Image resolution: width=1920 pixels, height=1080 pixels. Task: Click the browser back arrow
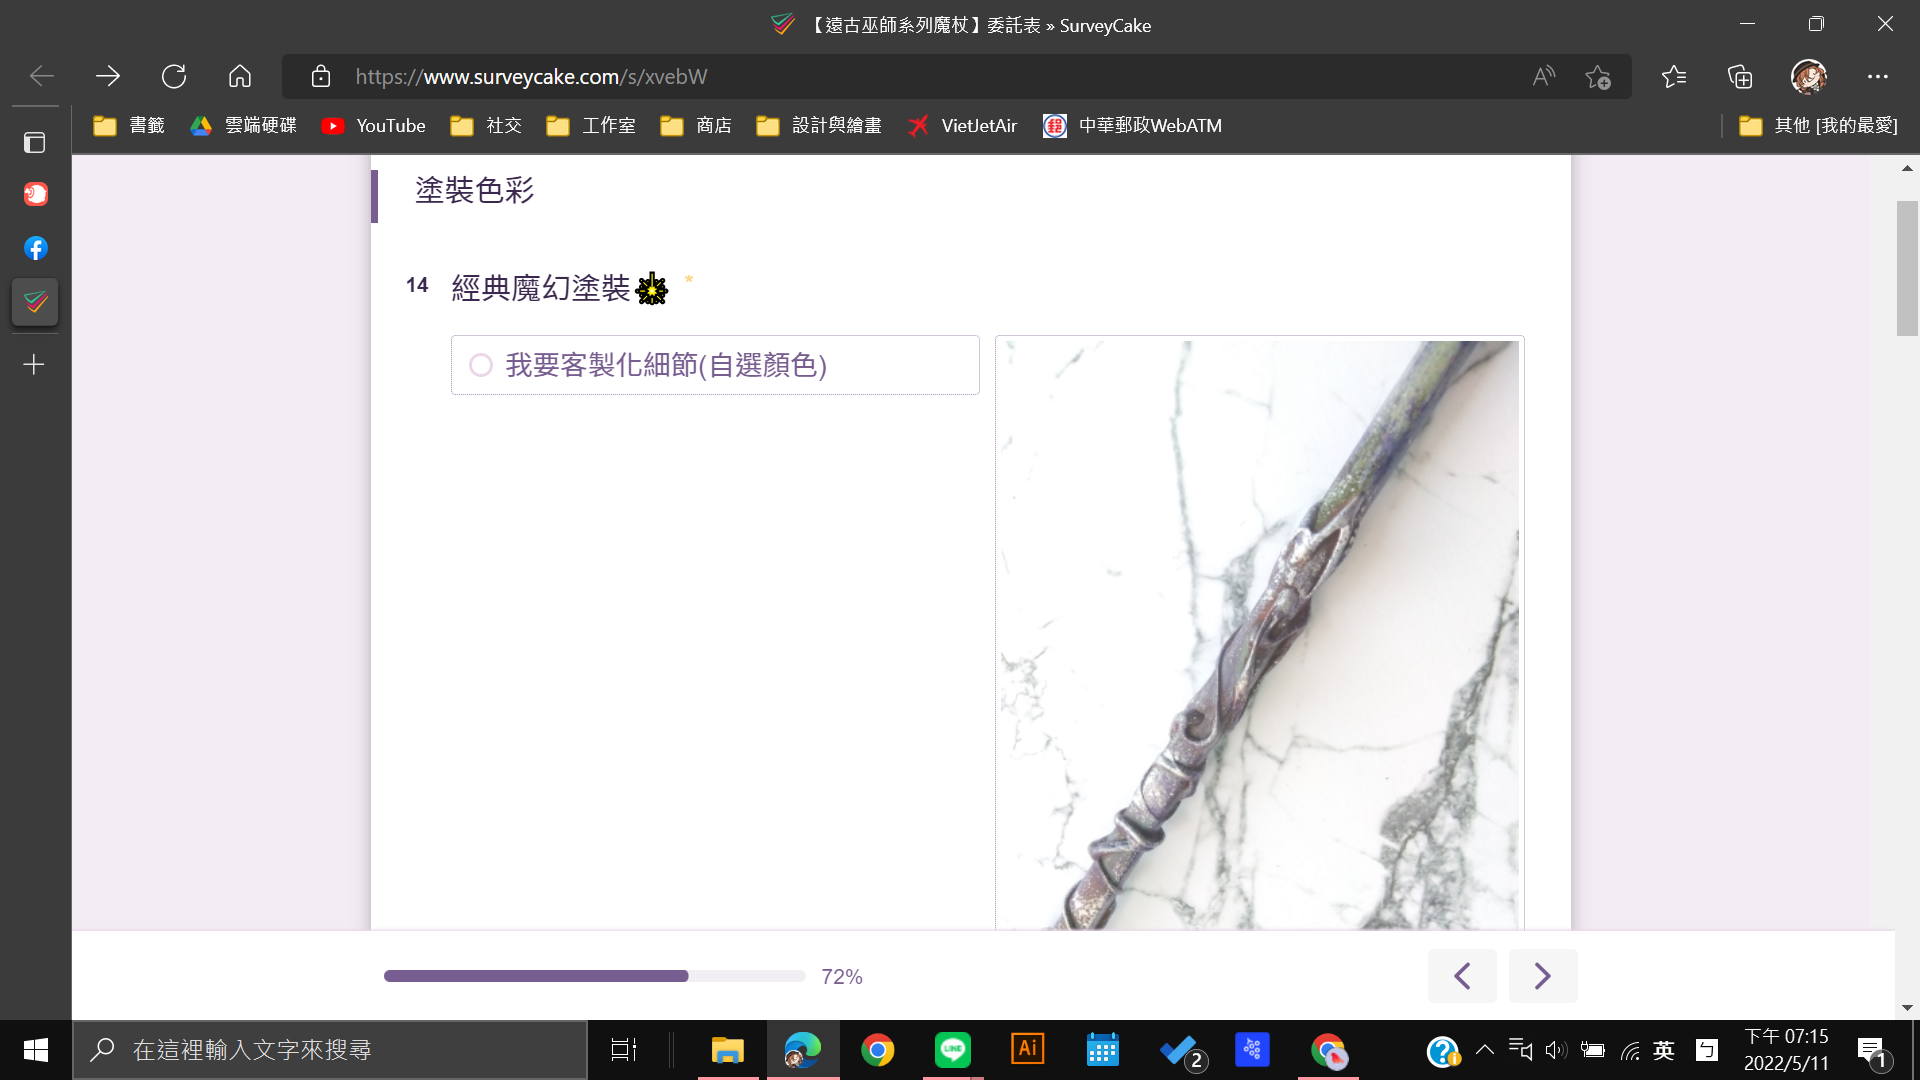[x=42, y=76]
